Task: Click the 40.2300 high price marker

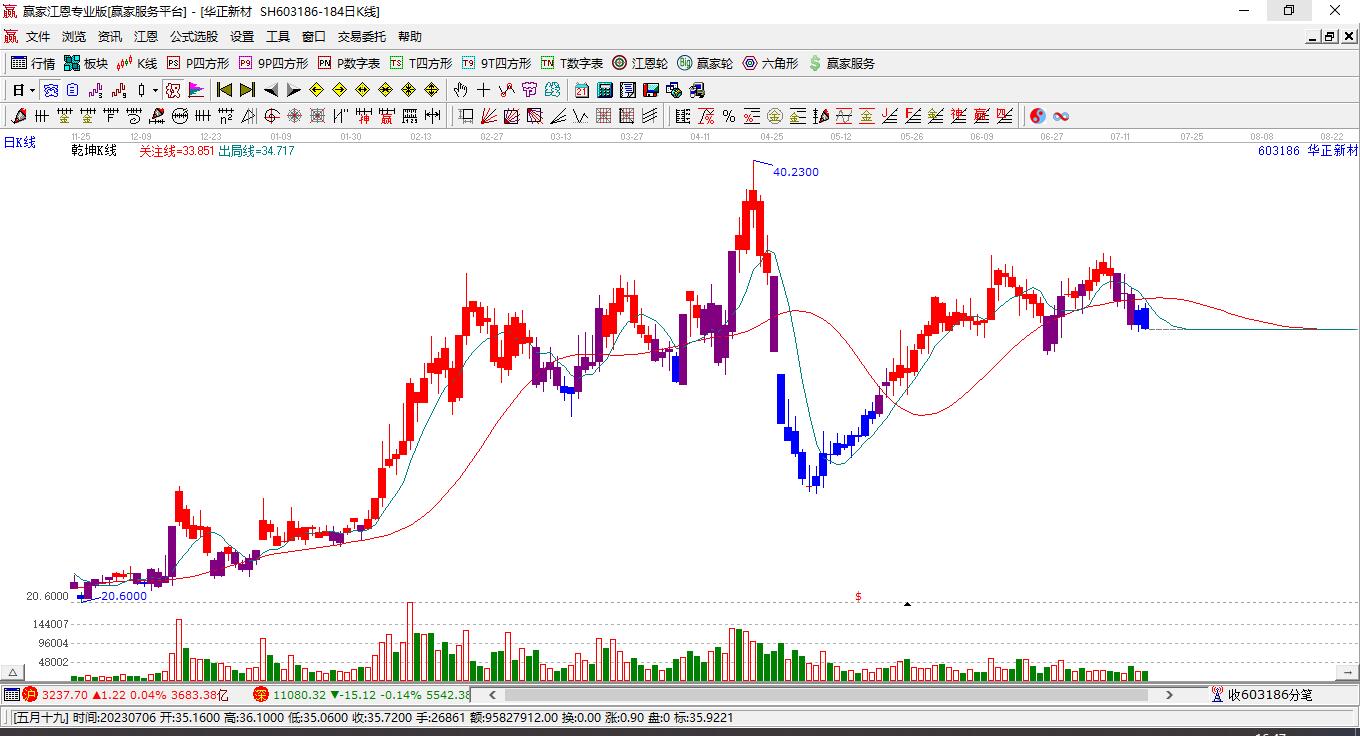Action: [796, 172]
